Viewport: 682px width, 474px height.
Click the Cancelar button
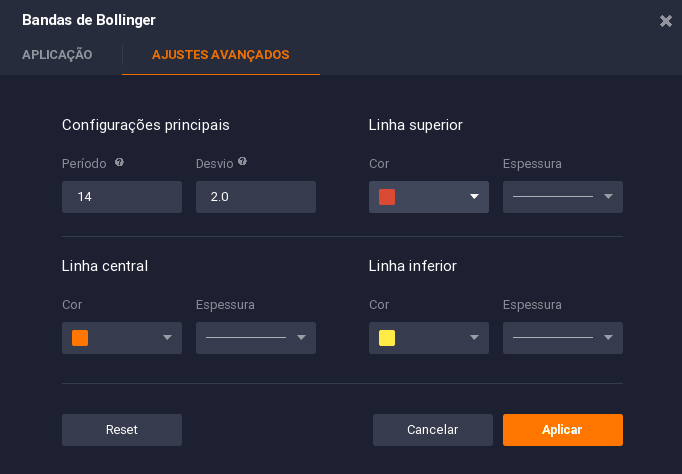[x=432, y=430]
